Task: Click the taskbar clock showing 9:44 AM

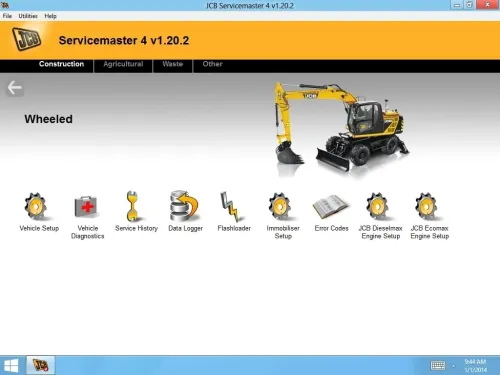Action: (x=476, y=366)
